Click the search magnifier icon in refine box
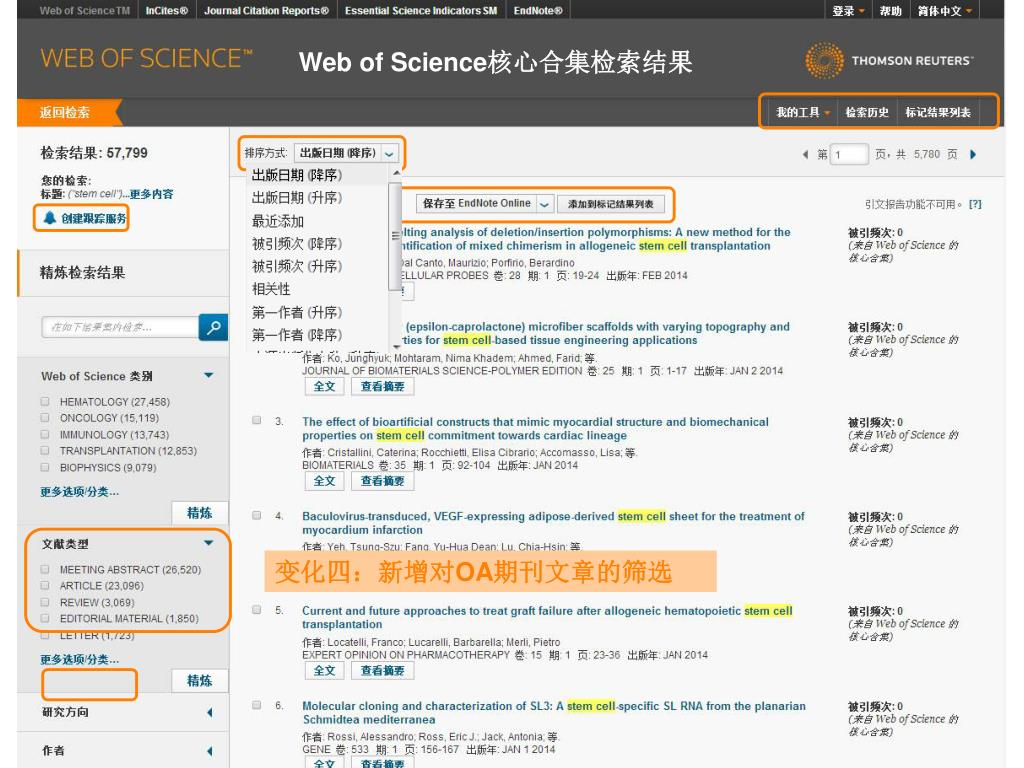 (213, 327)
